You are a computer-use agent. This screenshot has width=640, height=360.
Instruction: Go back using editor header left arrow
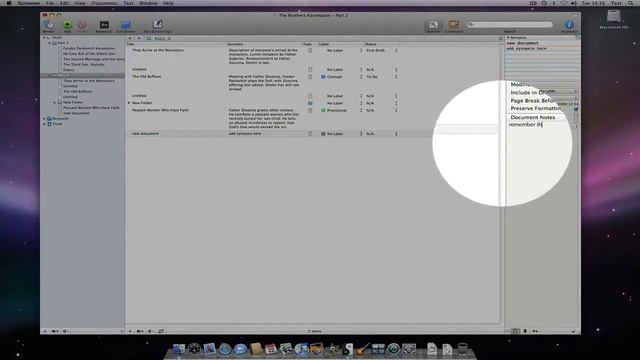point(130,38)
